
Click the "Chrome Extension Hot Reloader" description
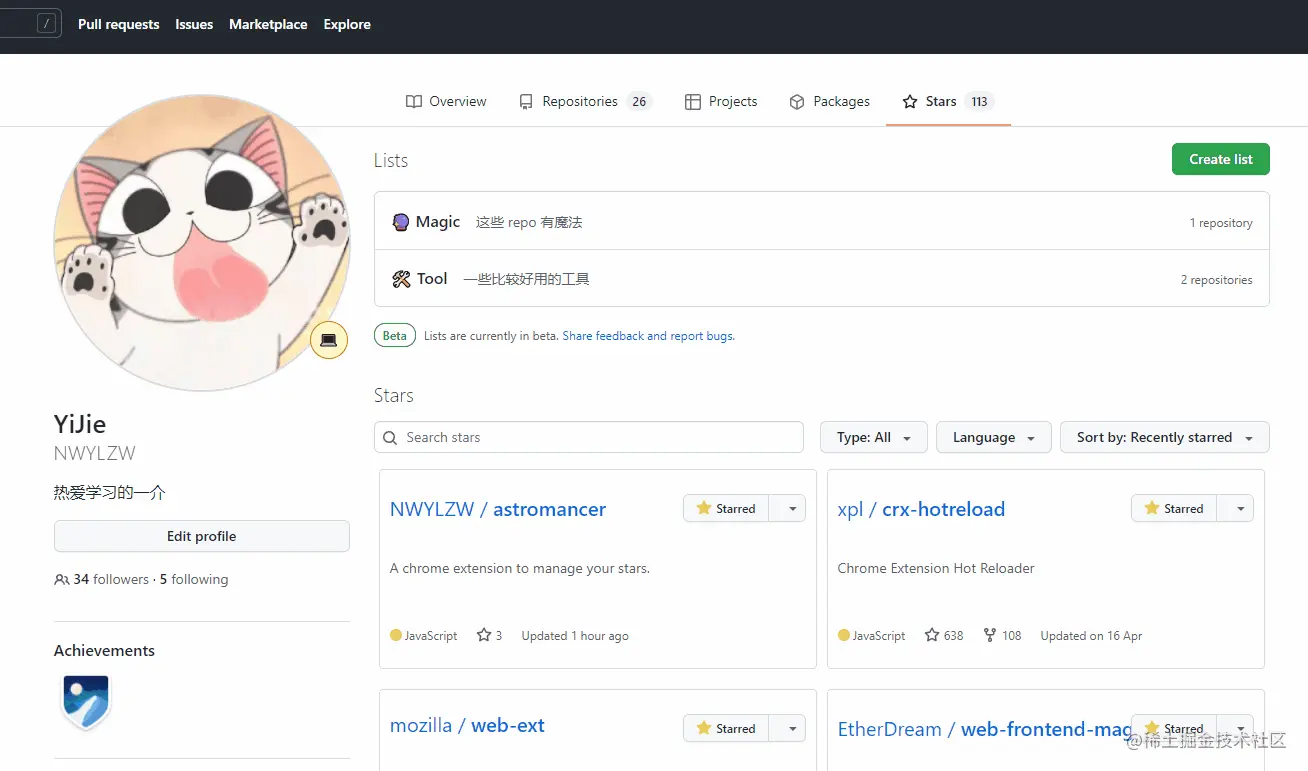pyautogui.click(x=936, y=568)
